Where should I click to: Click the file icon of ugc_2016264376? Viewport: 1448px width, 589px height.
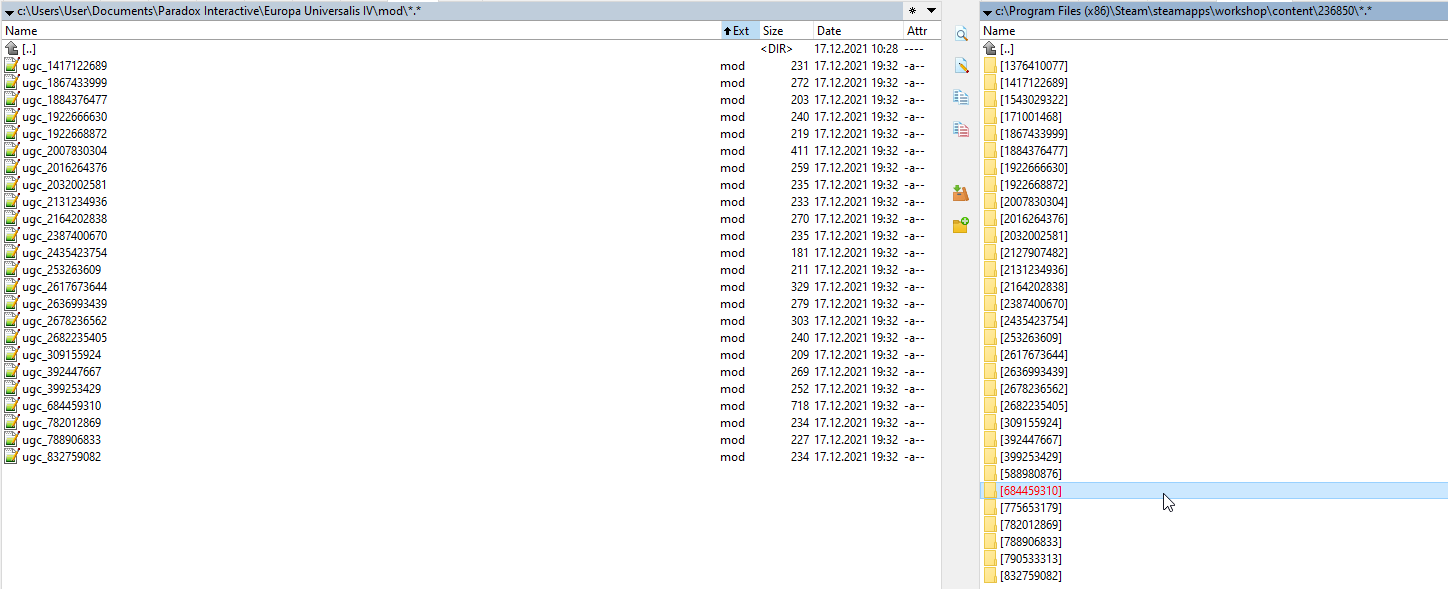(x=11, y=168)
